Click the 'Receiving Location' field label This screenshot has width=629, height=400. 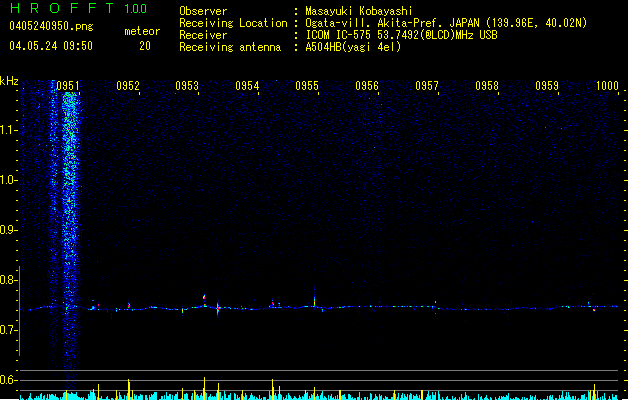pos(233,23)
